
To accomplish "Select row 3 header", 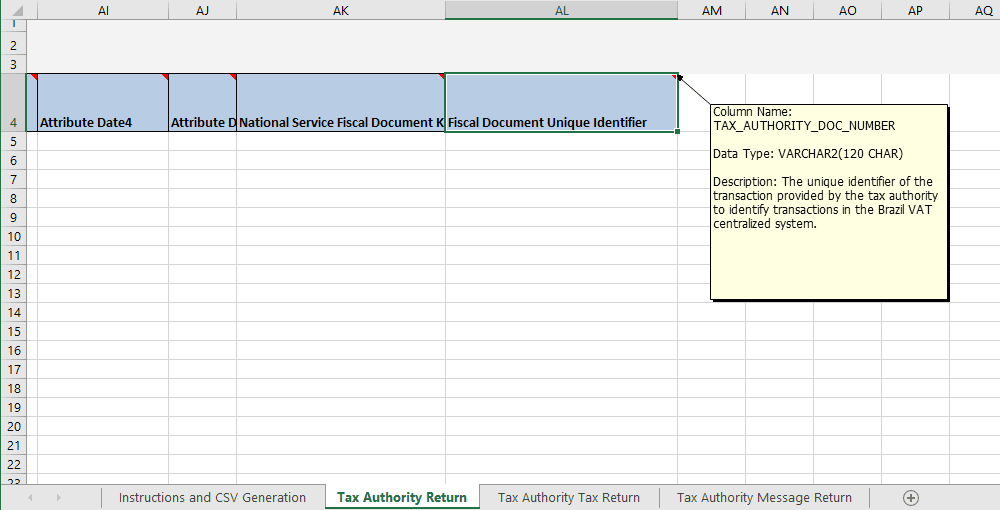I will click(13, 64).
